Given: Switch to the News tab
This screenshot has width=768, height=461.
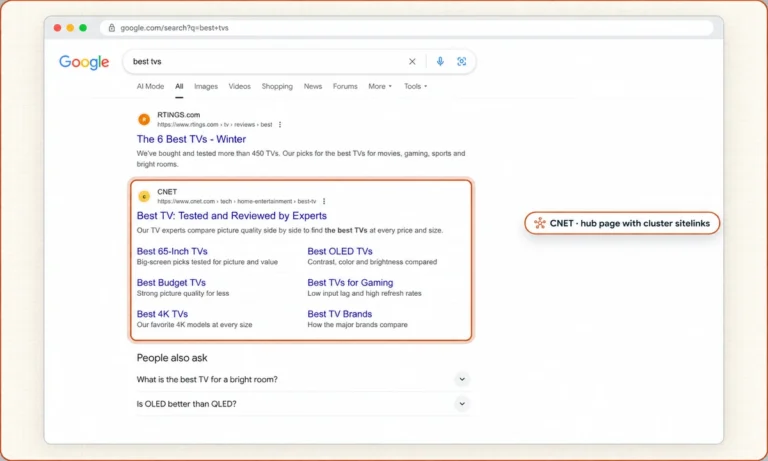Looking at the screenshot, I should pos(312,86).
